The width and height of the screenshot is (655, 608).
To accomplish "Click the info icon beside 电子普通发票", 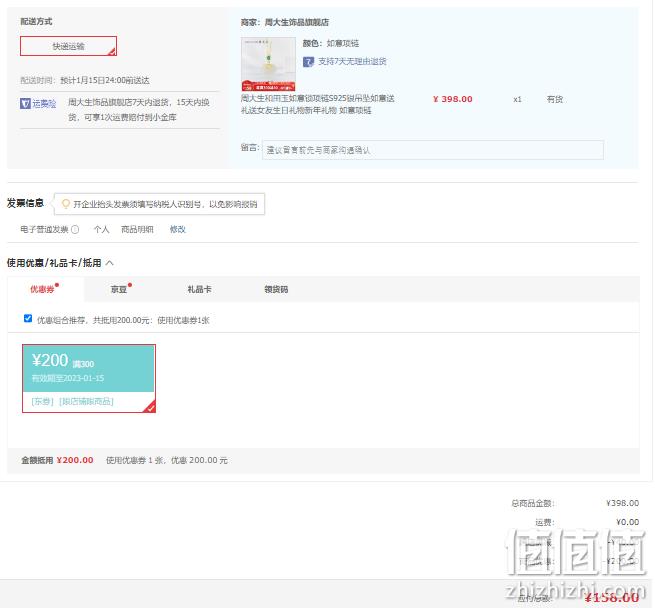I will [75, 229].
